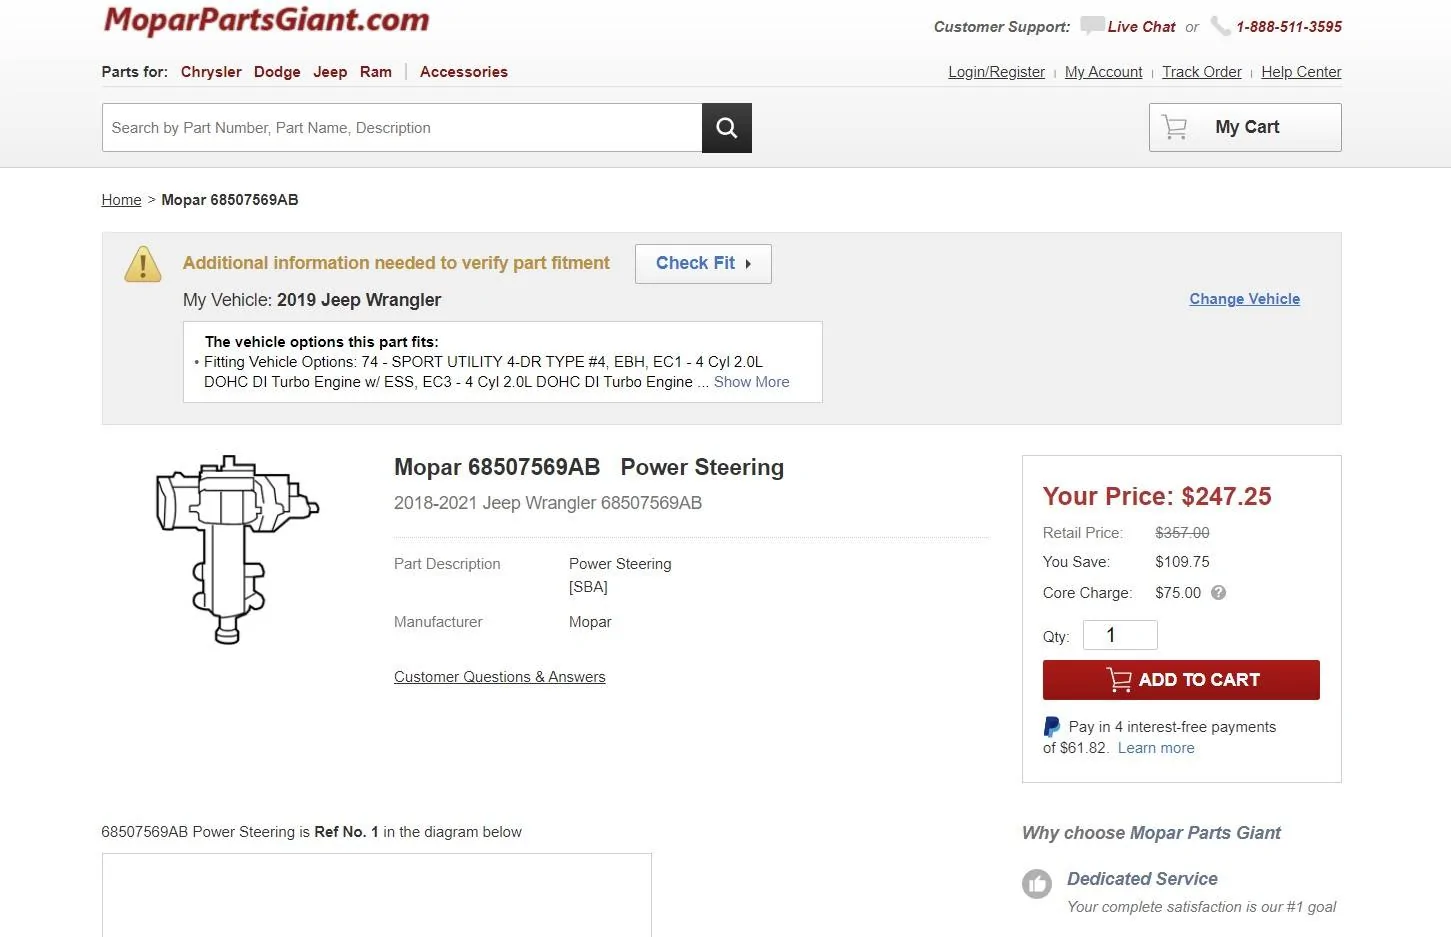
Task: Click the Qty input field
Action: click(x=1120, y=635)
